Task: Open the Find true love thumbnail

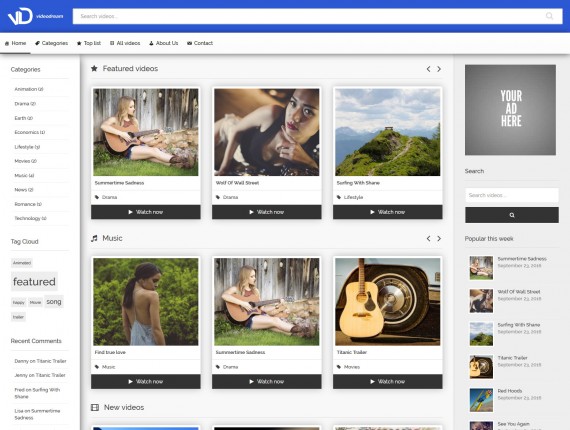Action: click(x=146, y=302)
